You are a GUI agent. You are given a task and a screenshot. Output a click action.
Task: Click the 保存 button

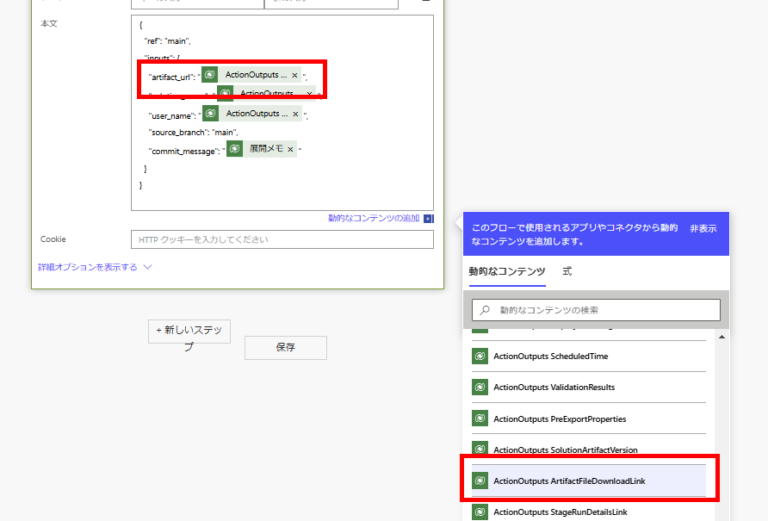coord(285,347)
